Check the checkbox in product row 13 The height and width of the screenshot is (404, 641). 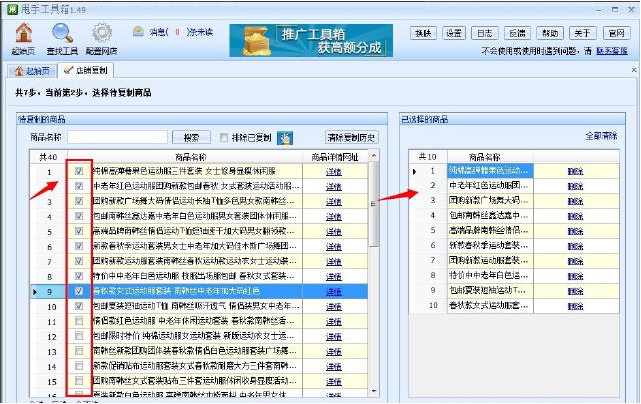point(79,351)
